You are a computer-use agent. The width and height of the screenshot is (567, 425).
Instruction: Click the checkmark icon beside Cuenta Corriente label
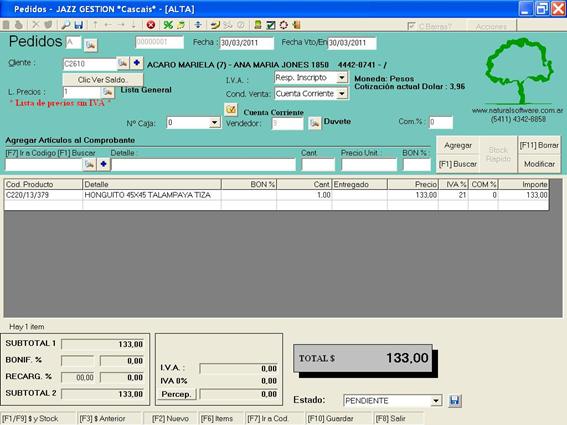click(231, 109)
